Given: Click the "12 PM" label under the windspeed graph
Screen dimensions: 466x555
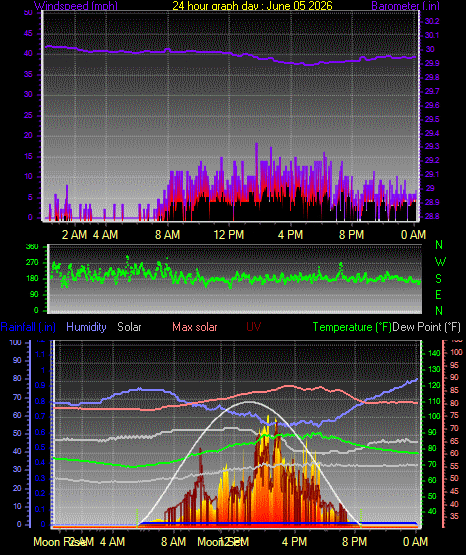Looking at the screenshot, I should [229, 234].
